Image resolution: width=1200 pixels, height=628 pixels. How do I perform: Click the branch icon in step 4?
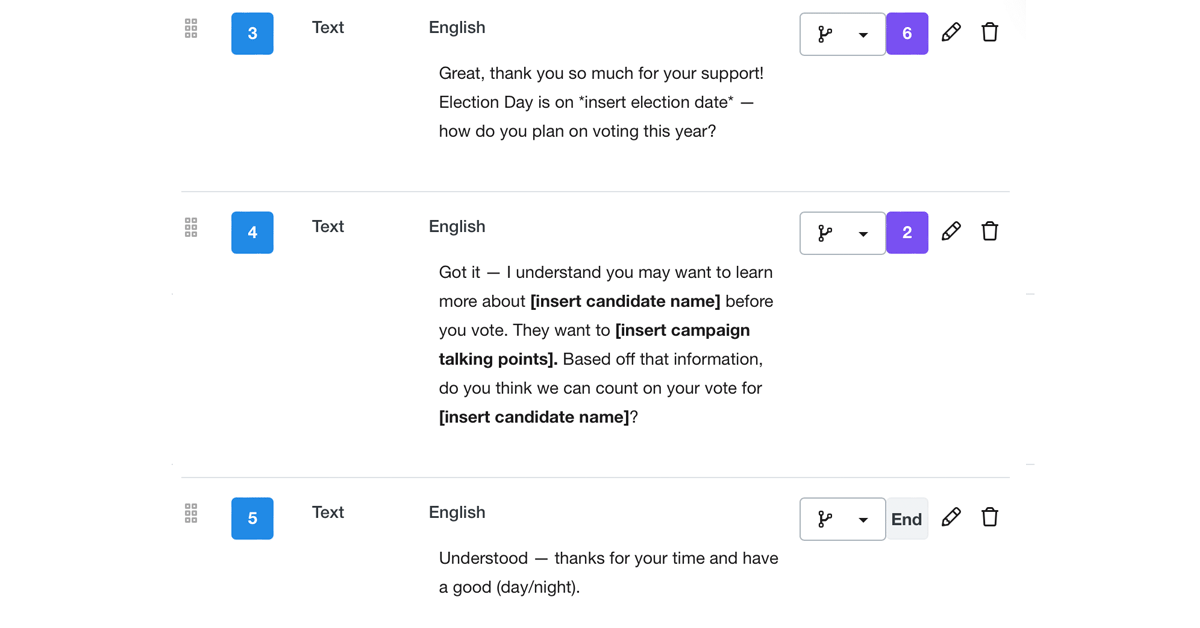[x=825, y=234]
